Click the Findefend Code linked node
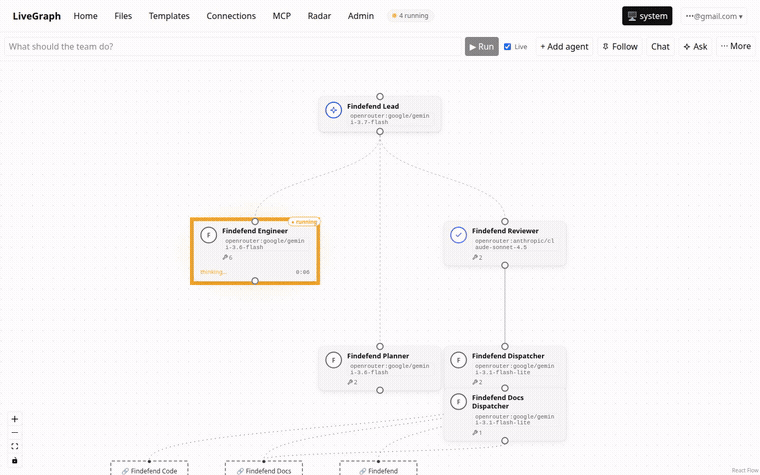The height and width of the screenshot is (475, 760). click(149, 468)
